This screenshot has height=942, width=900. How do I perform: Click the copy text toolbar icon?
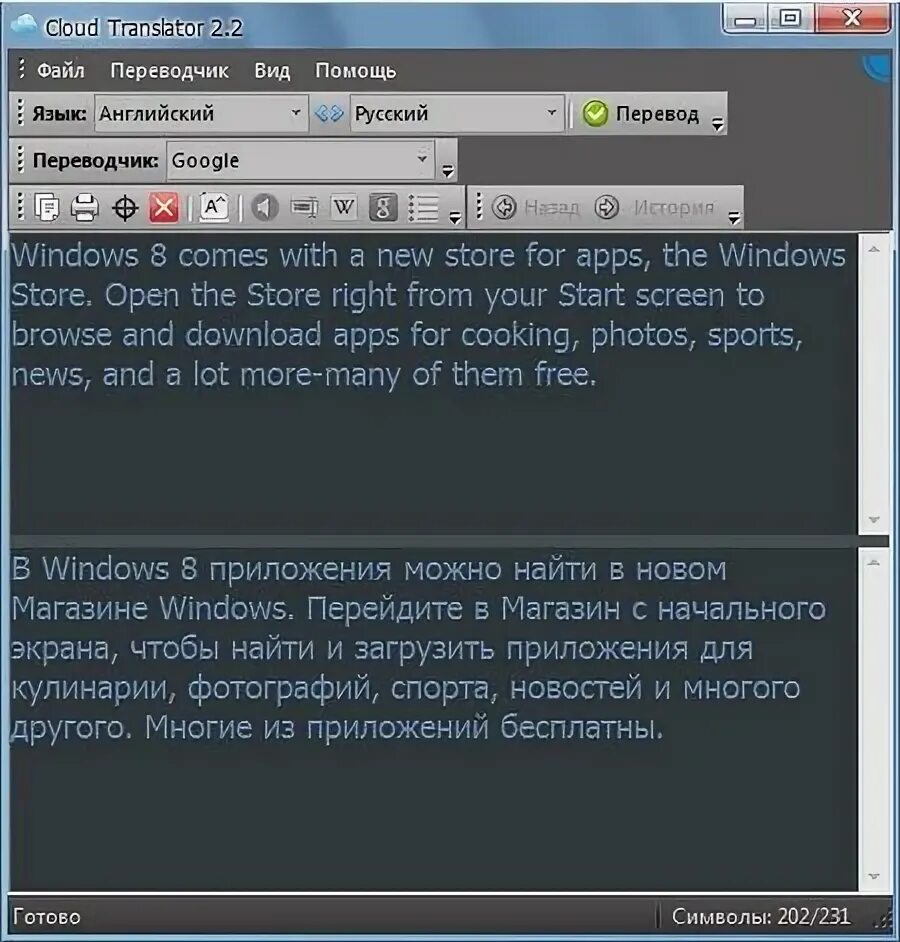(x=46, y=208)
